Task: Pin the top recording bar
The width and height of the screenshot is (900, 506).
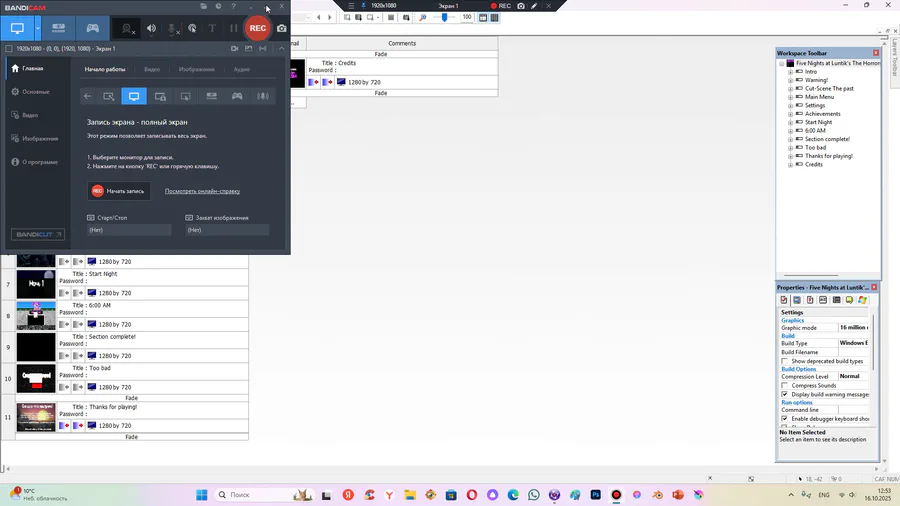Action: pos(363,6)
